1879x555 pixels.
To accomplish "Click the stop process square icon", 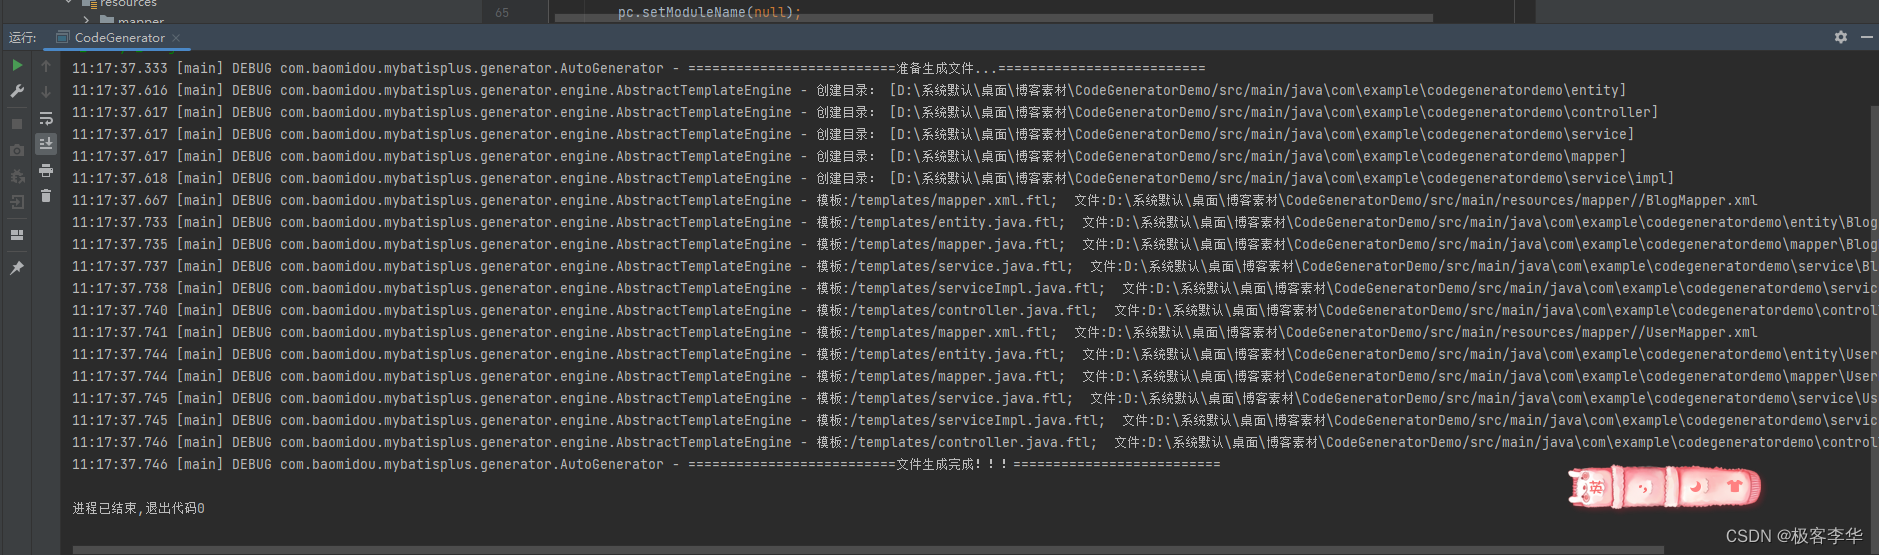I will coord(17,124).
